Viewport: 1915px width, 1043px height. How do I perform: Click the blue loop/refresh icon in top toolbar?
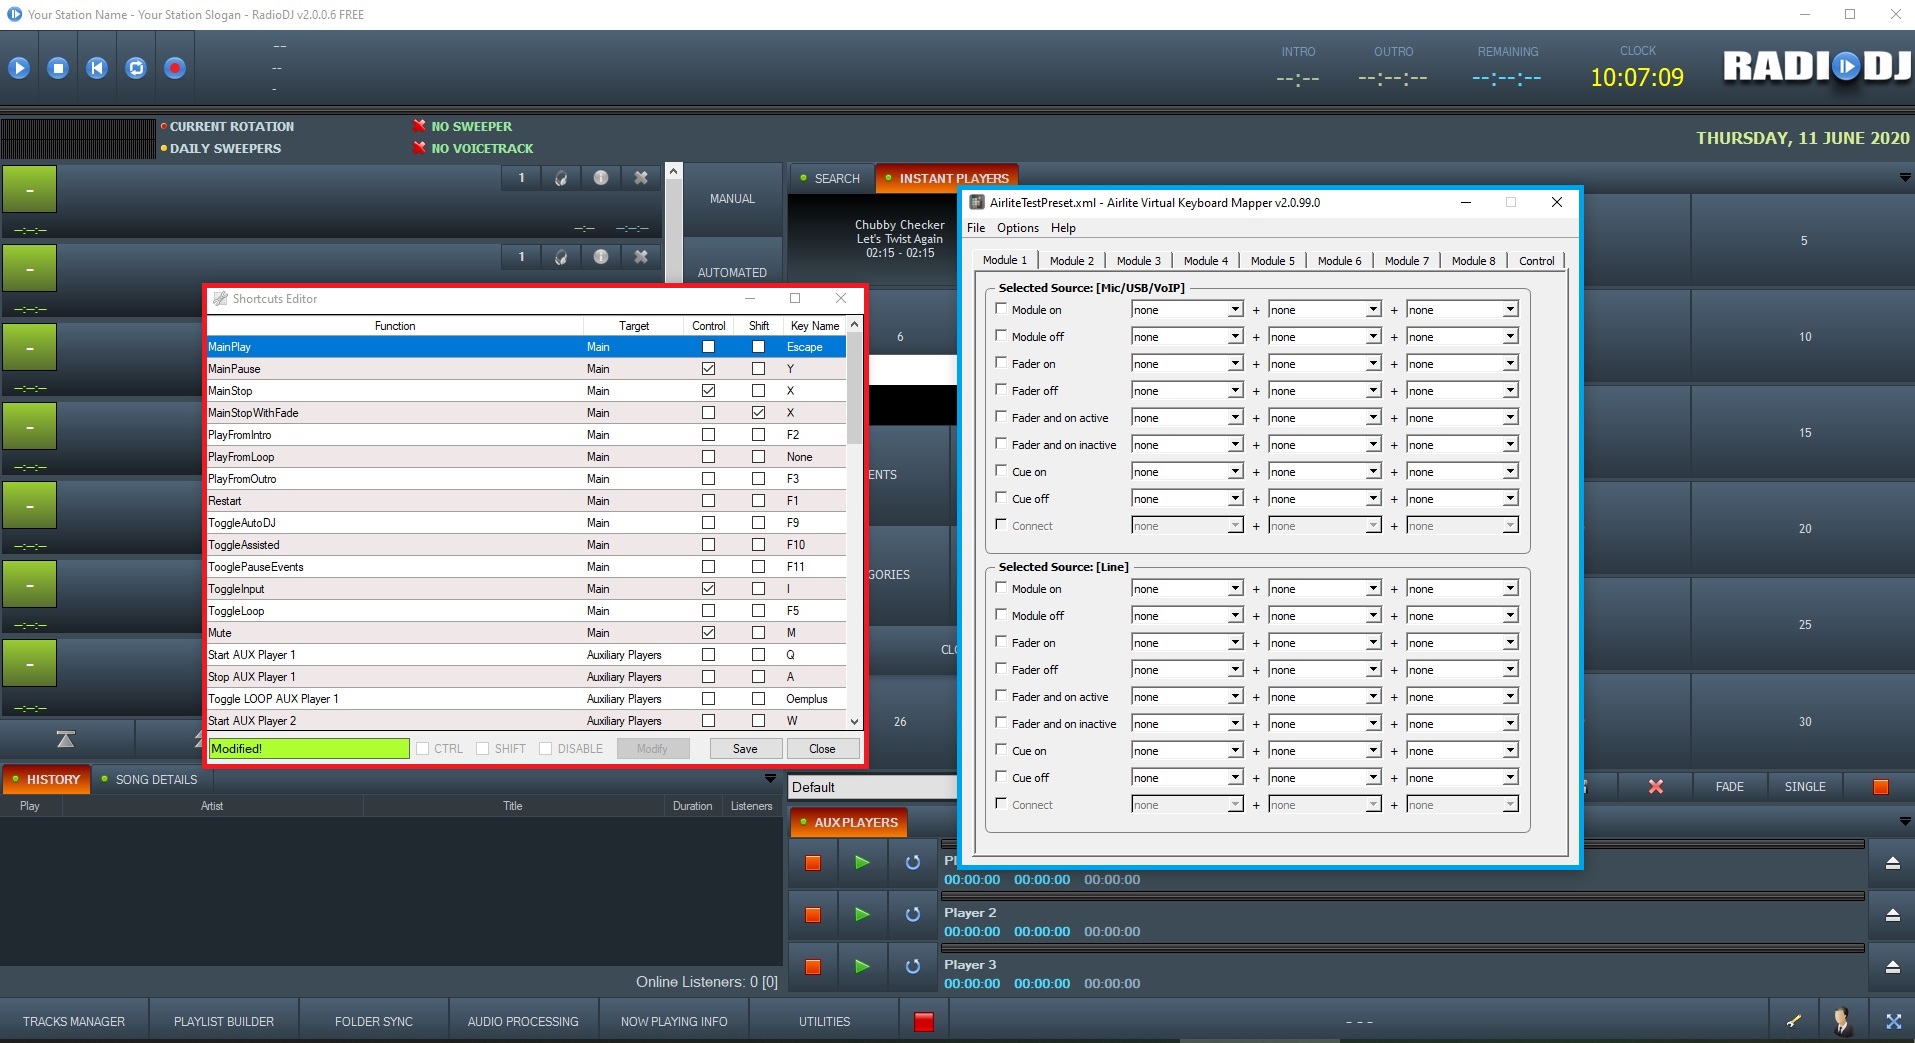[x=136, y=68]
